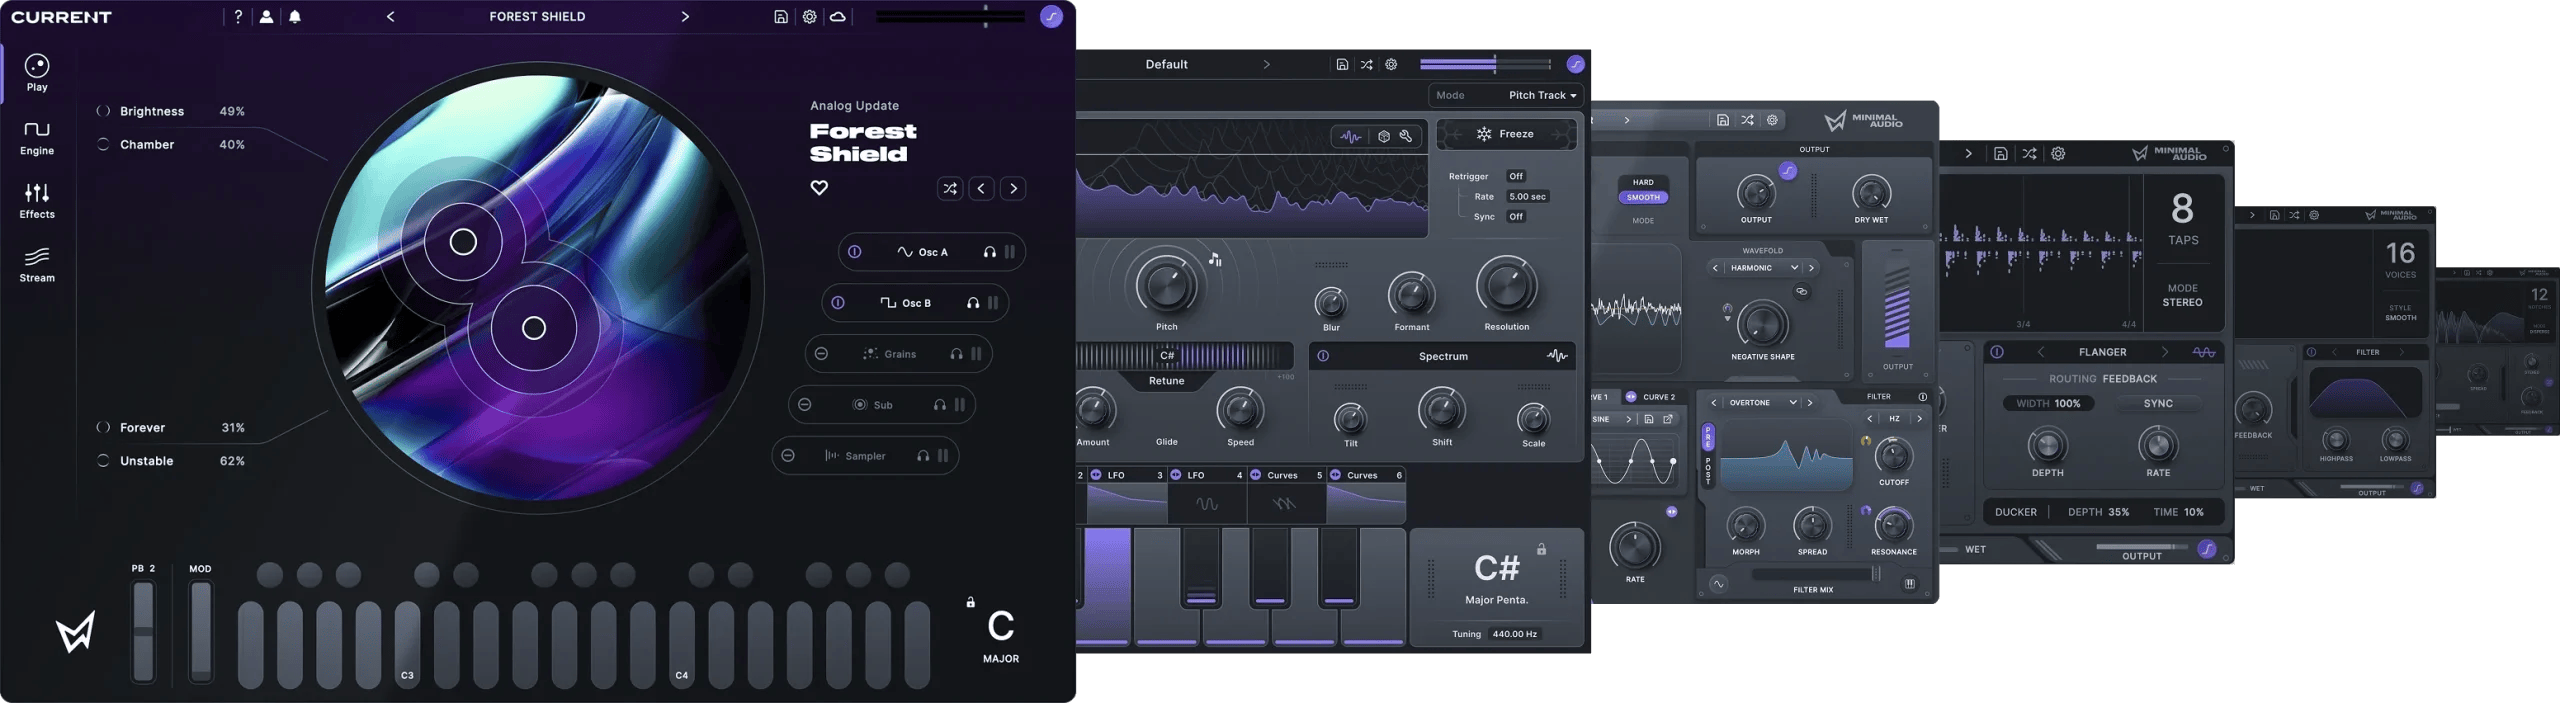Open the OVERTONE filter dropdown
2560x703 pixels.
(x=1763, y=402)
